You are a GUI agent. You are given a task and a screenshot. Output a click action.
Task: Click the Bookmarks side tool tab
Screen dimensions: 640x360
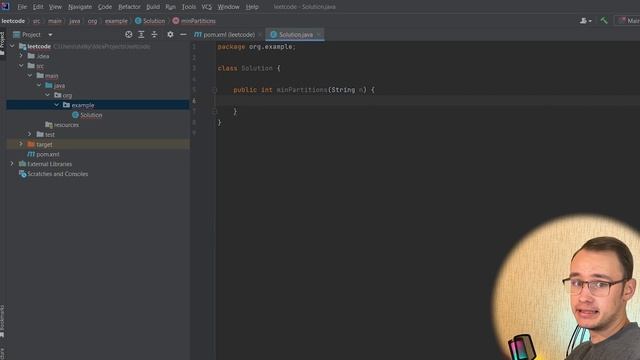pyautogui.click(x=2, y=322)
